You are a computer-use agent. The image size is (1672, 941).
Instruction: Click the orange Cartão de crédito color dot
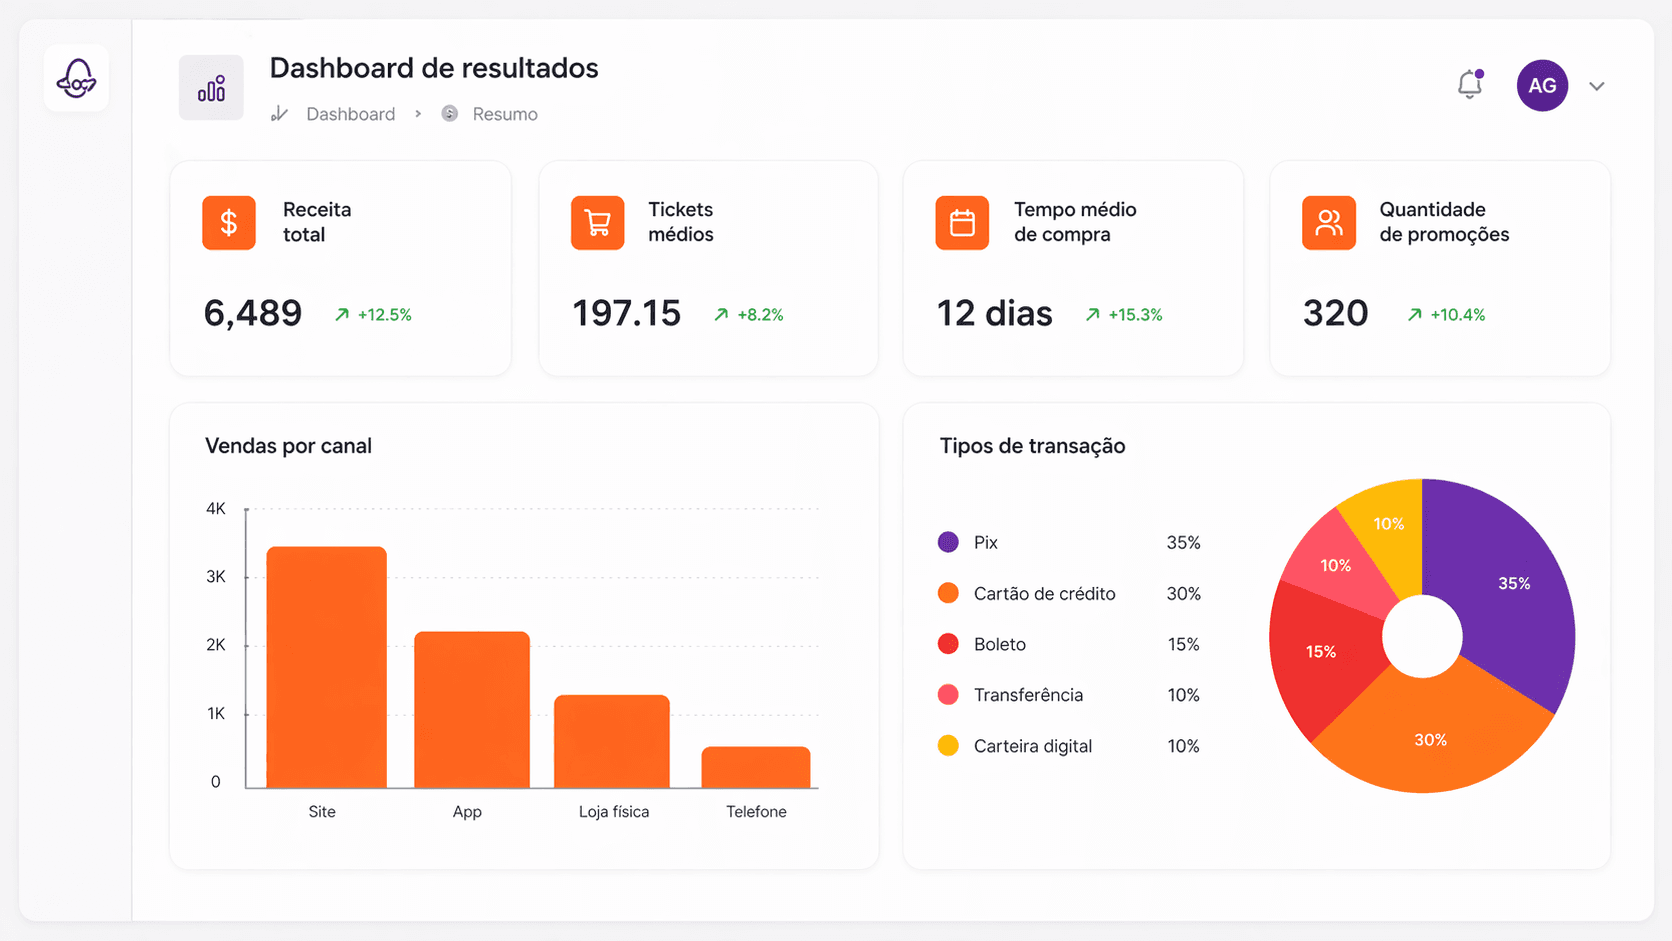[x=947, y=593]
